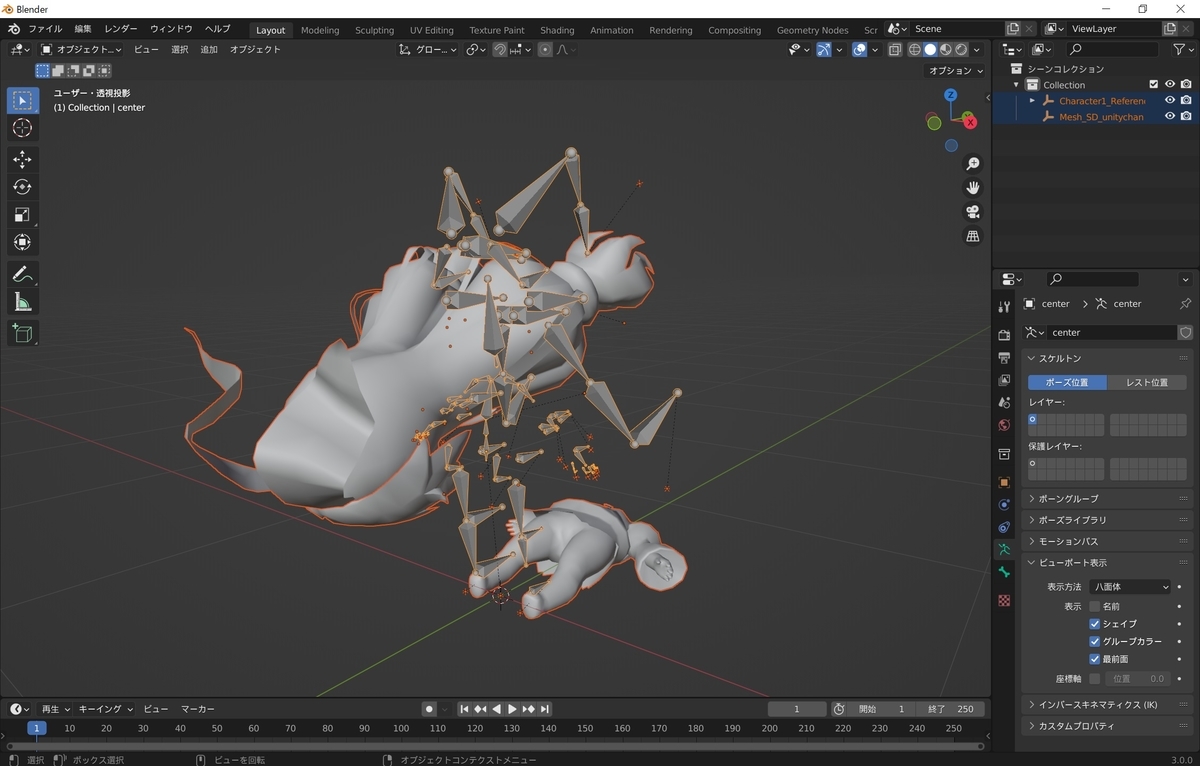Screen dimensions: 1200x766
Task: Click the viewport zoom magnifier icon
Action: 972,164
